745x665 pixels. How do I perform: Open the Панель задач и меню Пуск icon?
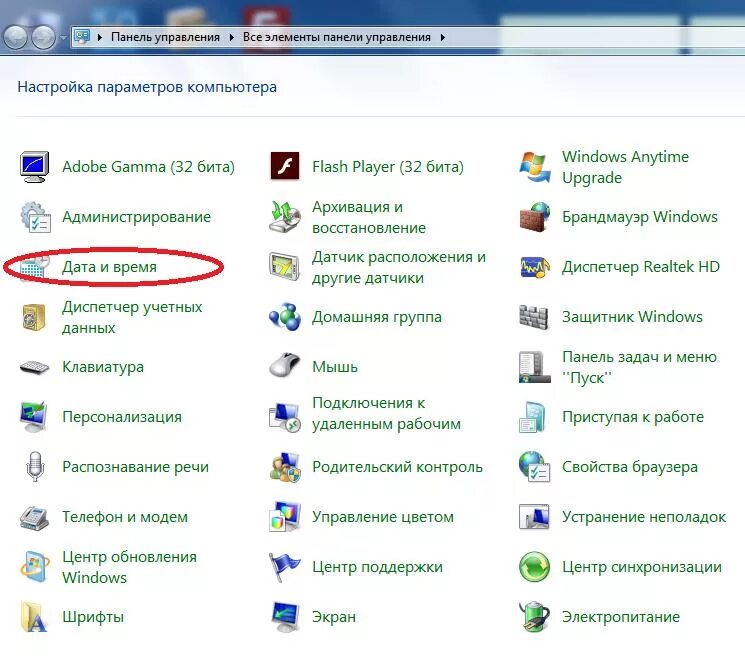pyautogui.click(x=535, y=367)
